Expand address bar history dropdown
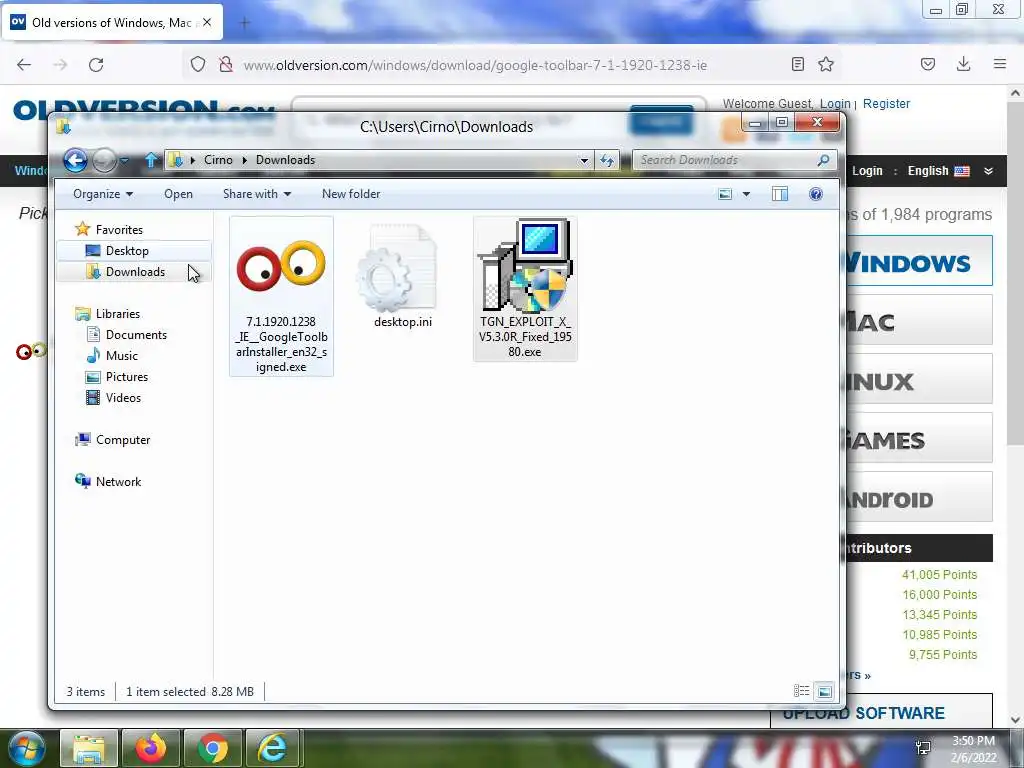 pyautogui.click(x=584, y=160)
